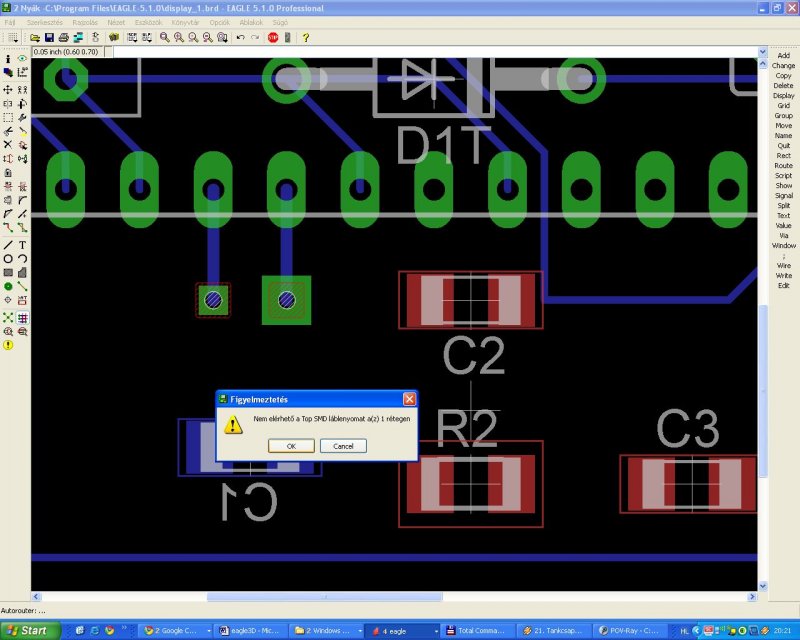Open the 4 eagle taskbar group
Image resolution: width=800 pixels, height=640 pixels.
click(x=403, y=631)
